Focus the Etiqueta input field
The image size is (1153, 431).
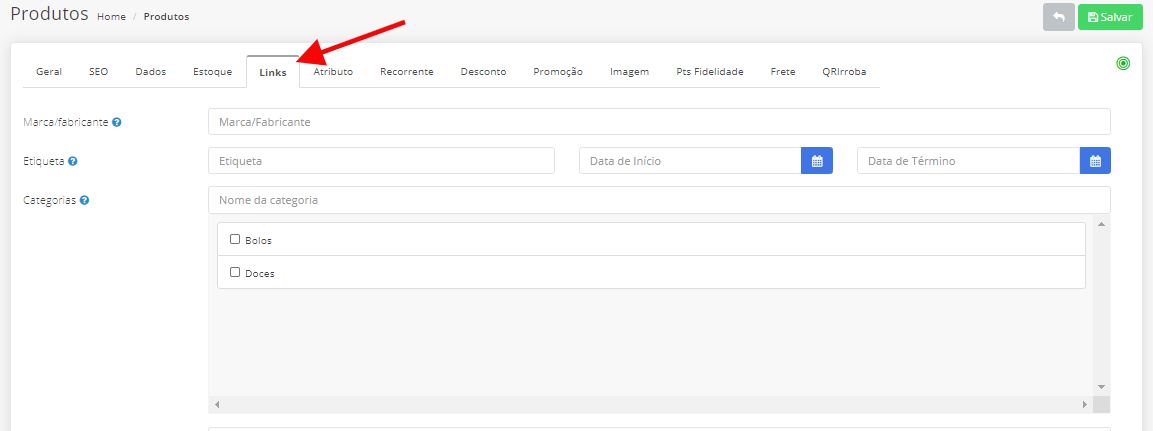[x=381, y=161]
